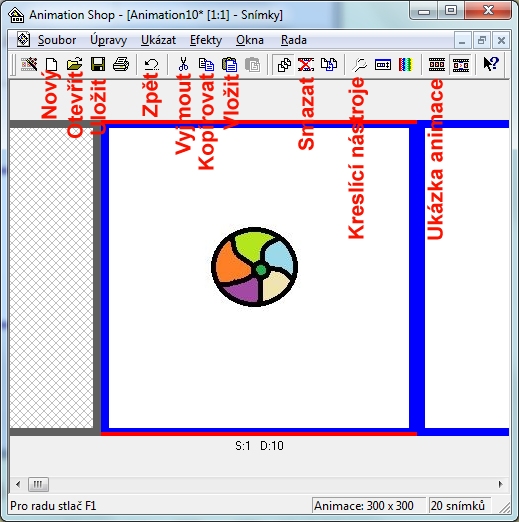Cut selected frame with scissors icon
This screenshot has height=522, width=519.
(x=183, y=64)
